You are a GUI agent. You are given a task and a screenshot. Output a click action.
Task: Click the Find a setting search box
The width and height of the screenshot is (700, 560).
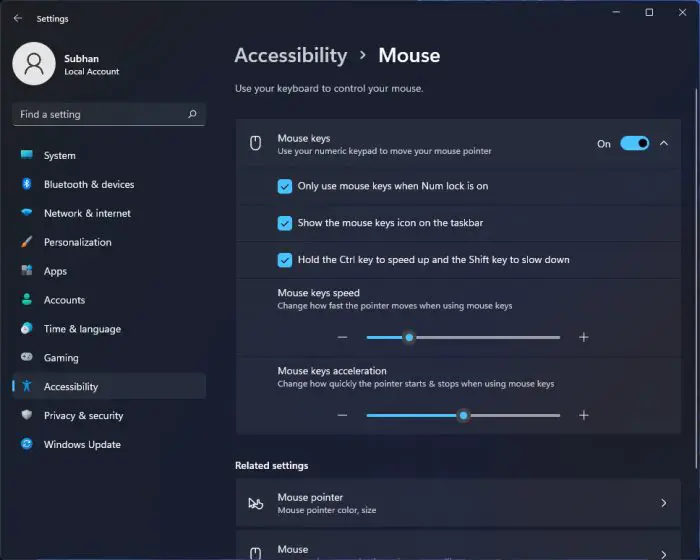[x=109, y=114]
